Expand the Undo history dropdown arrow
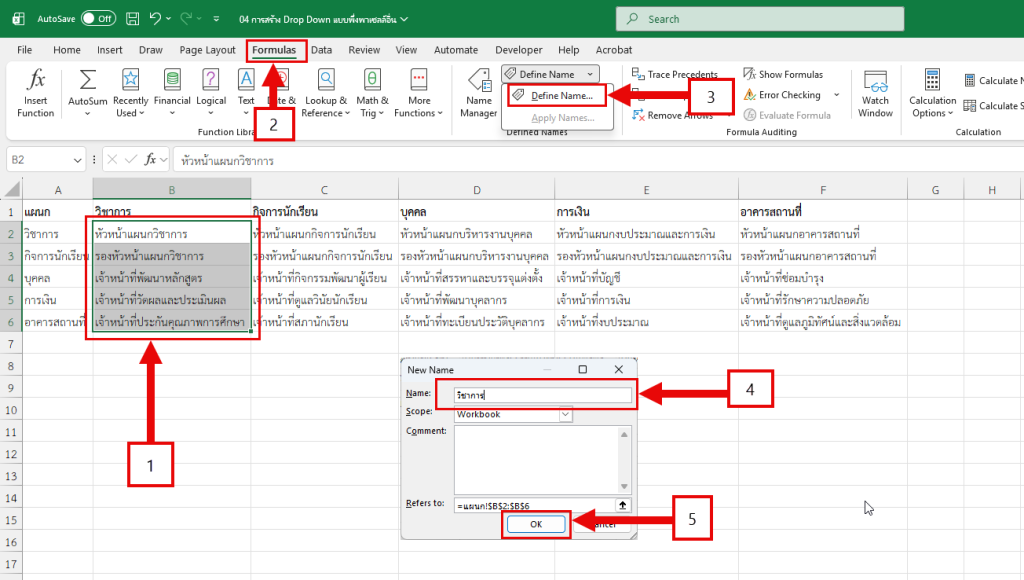The image size is (1024, 580). pos(168,19)
